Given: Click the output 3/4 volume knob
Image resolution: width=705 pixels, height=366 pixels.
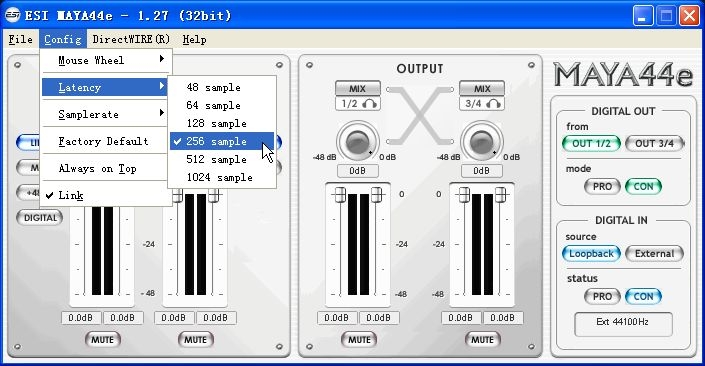Looking at the screenshot, I should coord(482,142).
